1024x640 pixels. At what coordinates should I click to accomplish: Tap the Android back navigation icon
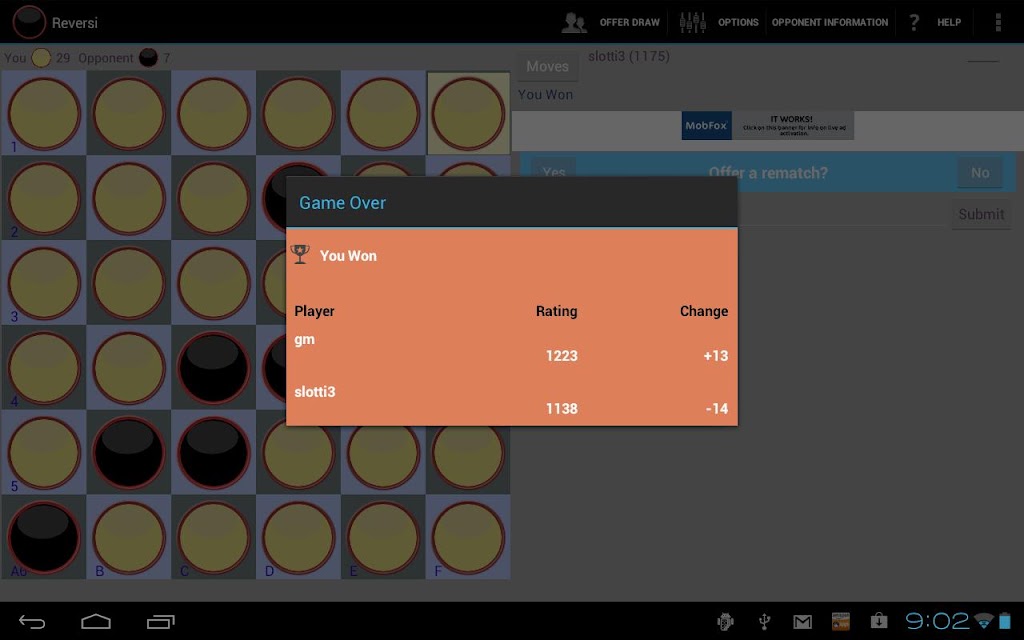tap(32, 622)
